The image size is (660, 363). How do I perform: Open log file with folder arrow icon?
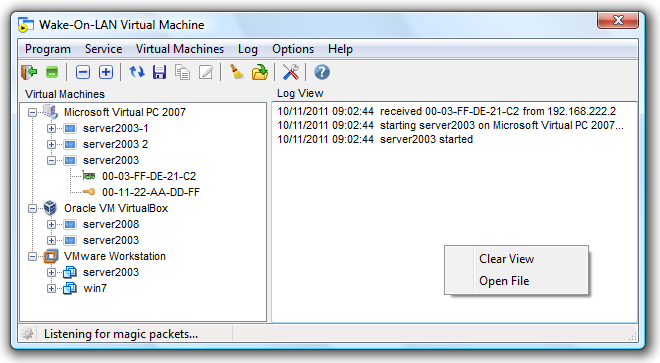tap(260, 72)
